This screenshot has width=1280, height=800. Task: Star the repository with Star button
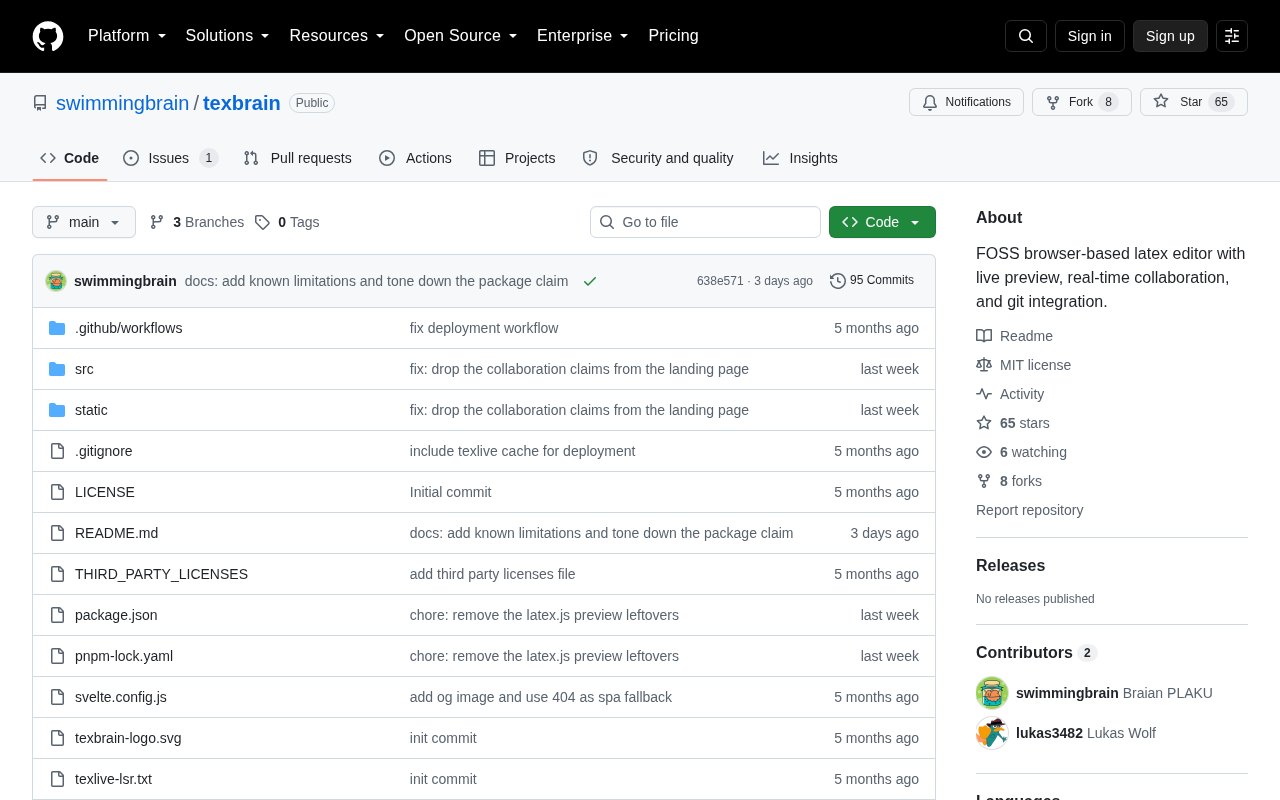tap(1194, 102)
